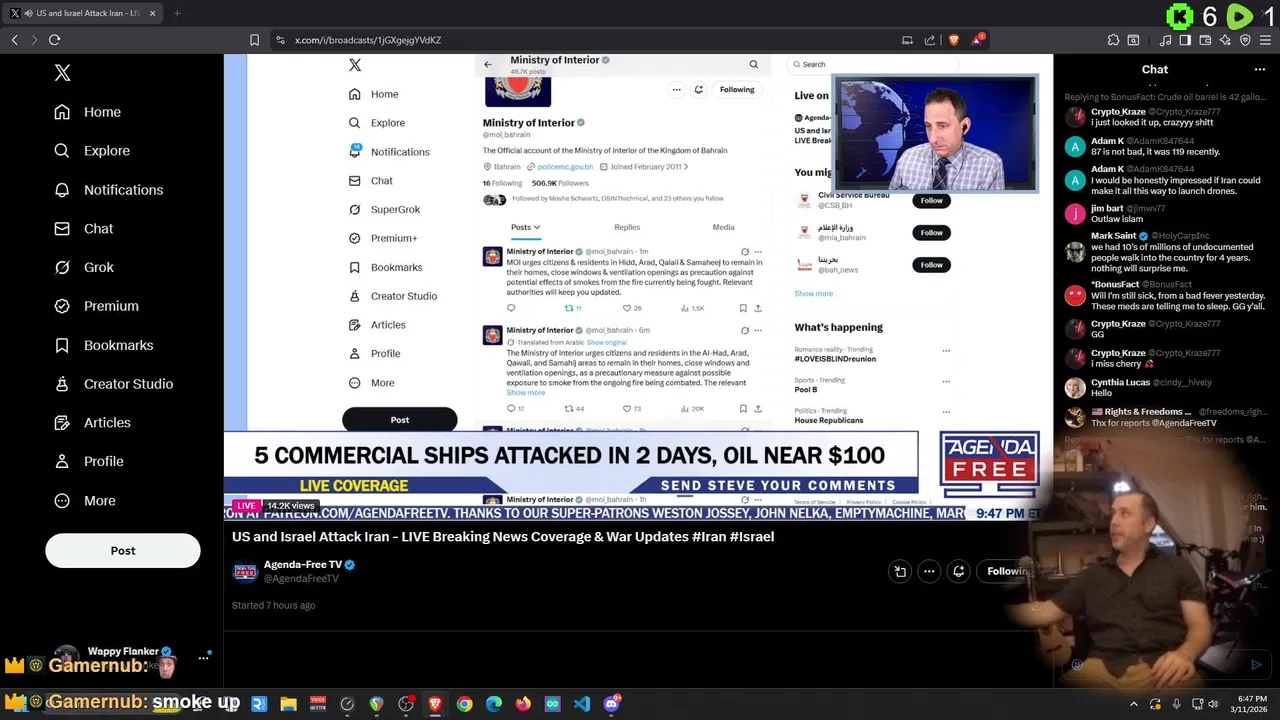Click the '*BonusFact' username in chat
The height and width of the screenshot is (720, 1280).
coord(1115,285)
